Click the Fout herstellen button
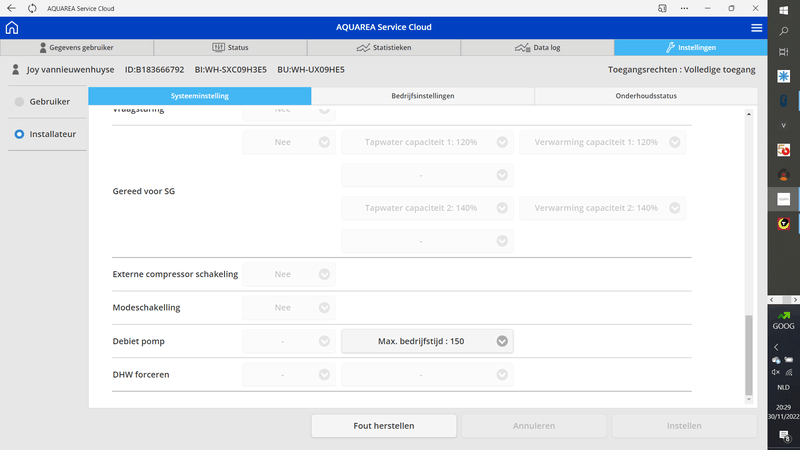 [x=384, y=426]
